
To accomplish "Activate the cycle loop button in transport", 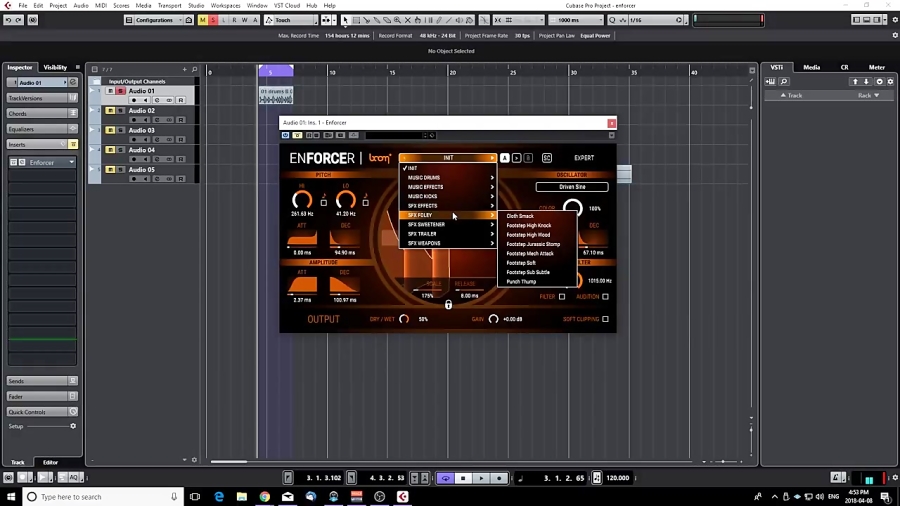I will pyautogui.click(x=446, y=478).
